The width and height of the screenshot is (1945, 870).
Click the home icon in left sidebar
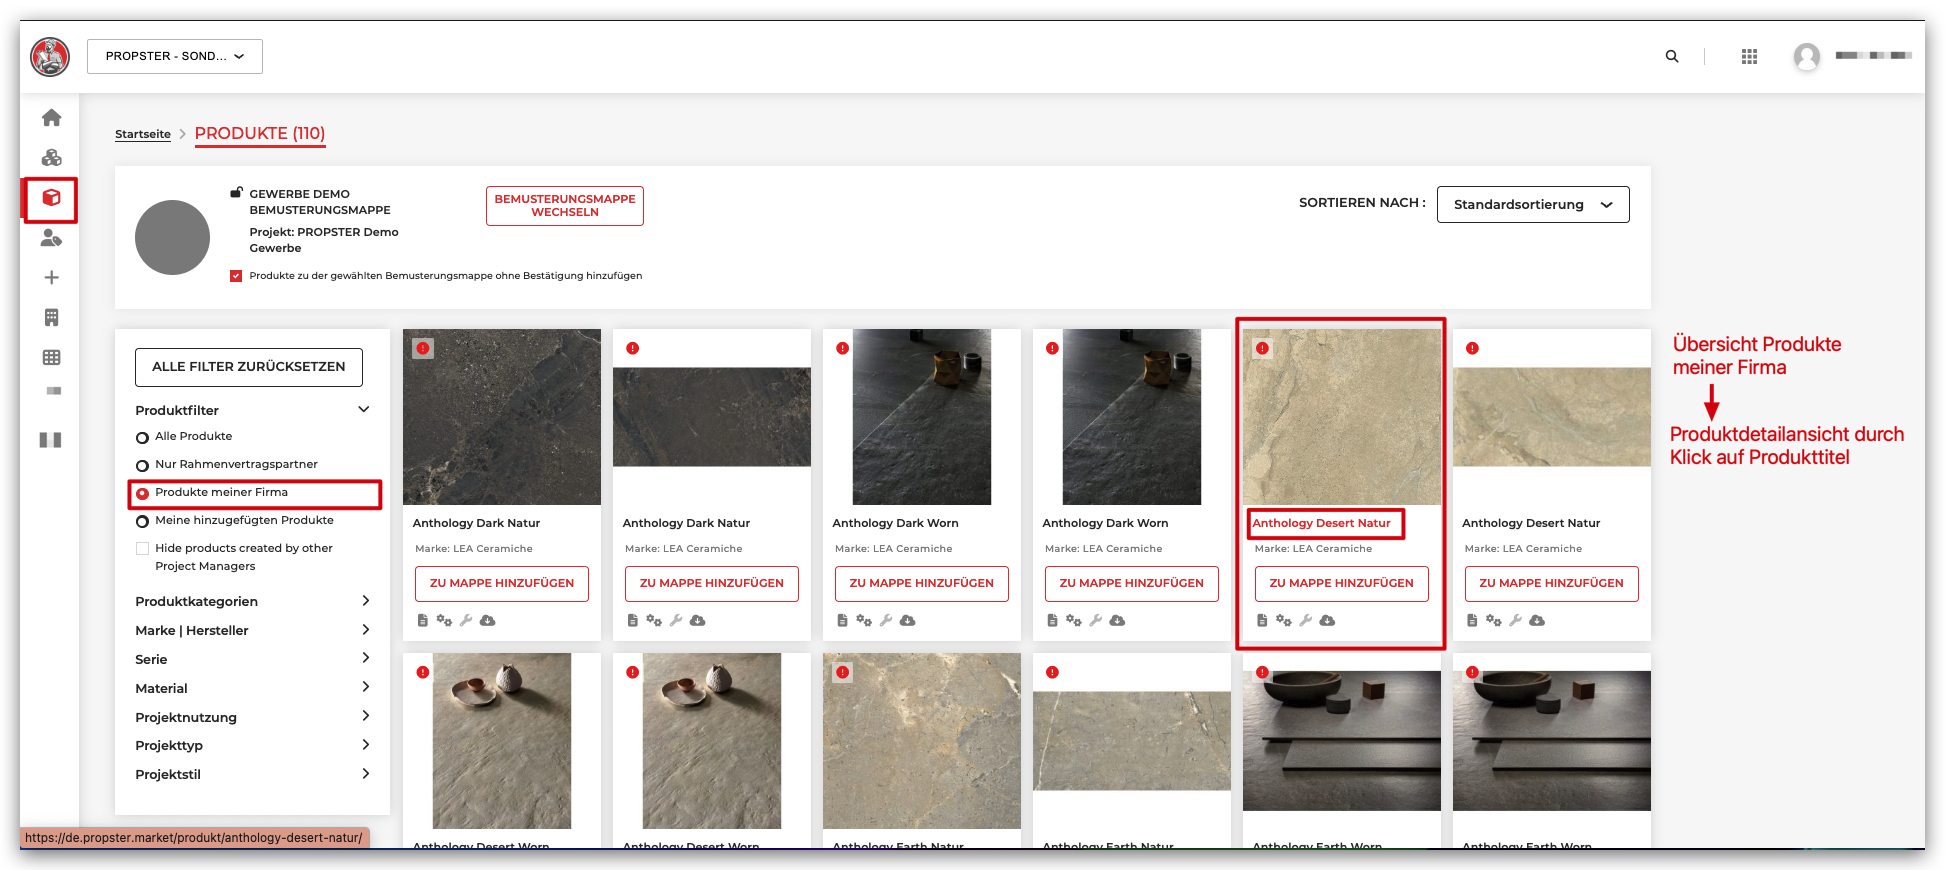[x=51, y=118]
